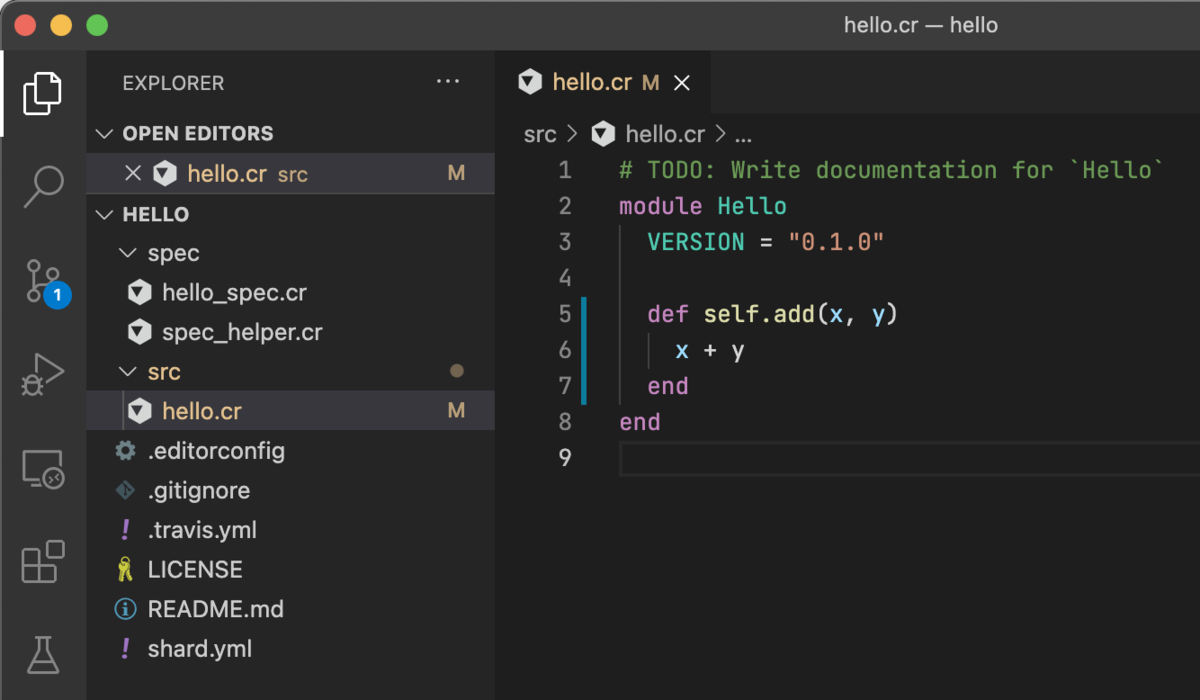Collapse the Open Editors section
The width and height of the screenshot is (1200, 700).
105,134
